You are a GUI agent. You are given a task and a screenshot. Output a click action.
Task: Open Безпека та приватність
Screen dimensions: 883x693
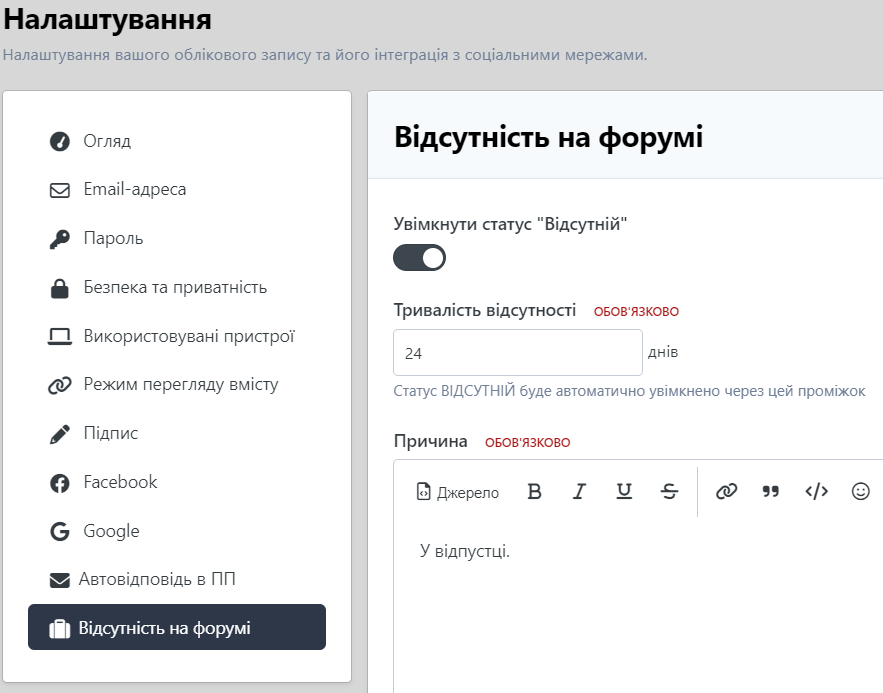[175, 288]
